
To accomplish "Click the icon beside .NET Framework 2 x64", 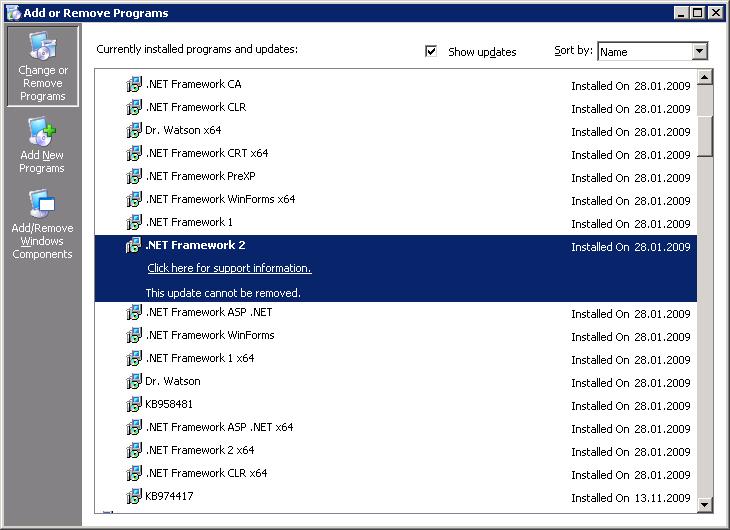I will [x=134, y=450].
